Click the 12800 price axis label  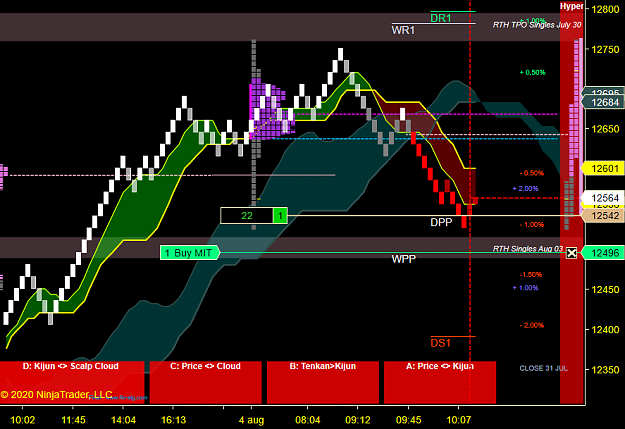[605, 9]
